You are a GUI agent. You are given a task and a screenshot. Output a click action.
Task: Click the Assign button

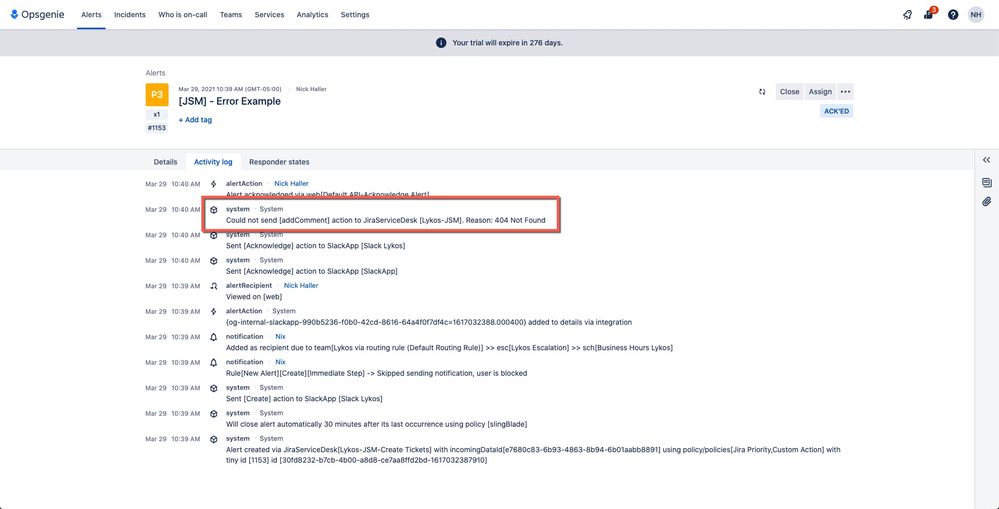click(x=820, y=92)
